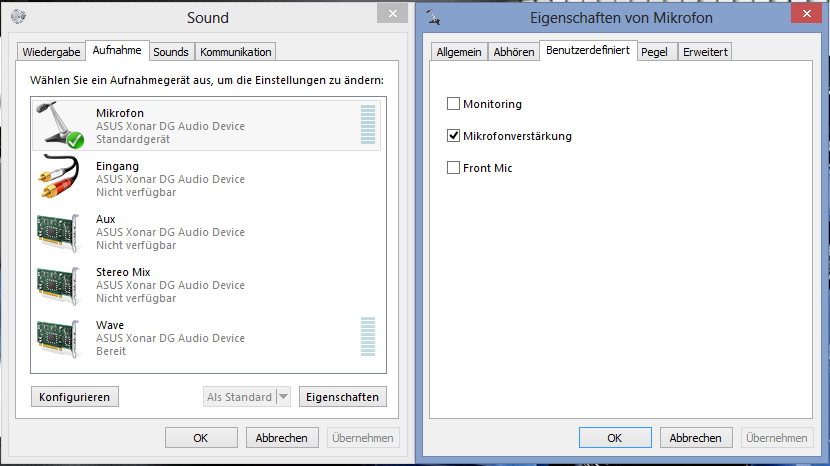This screenshot has height=466, width=830.
Task: Click the Mikrofon device icon
Action: 60,126
